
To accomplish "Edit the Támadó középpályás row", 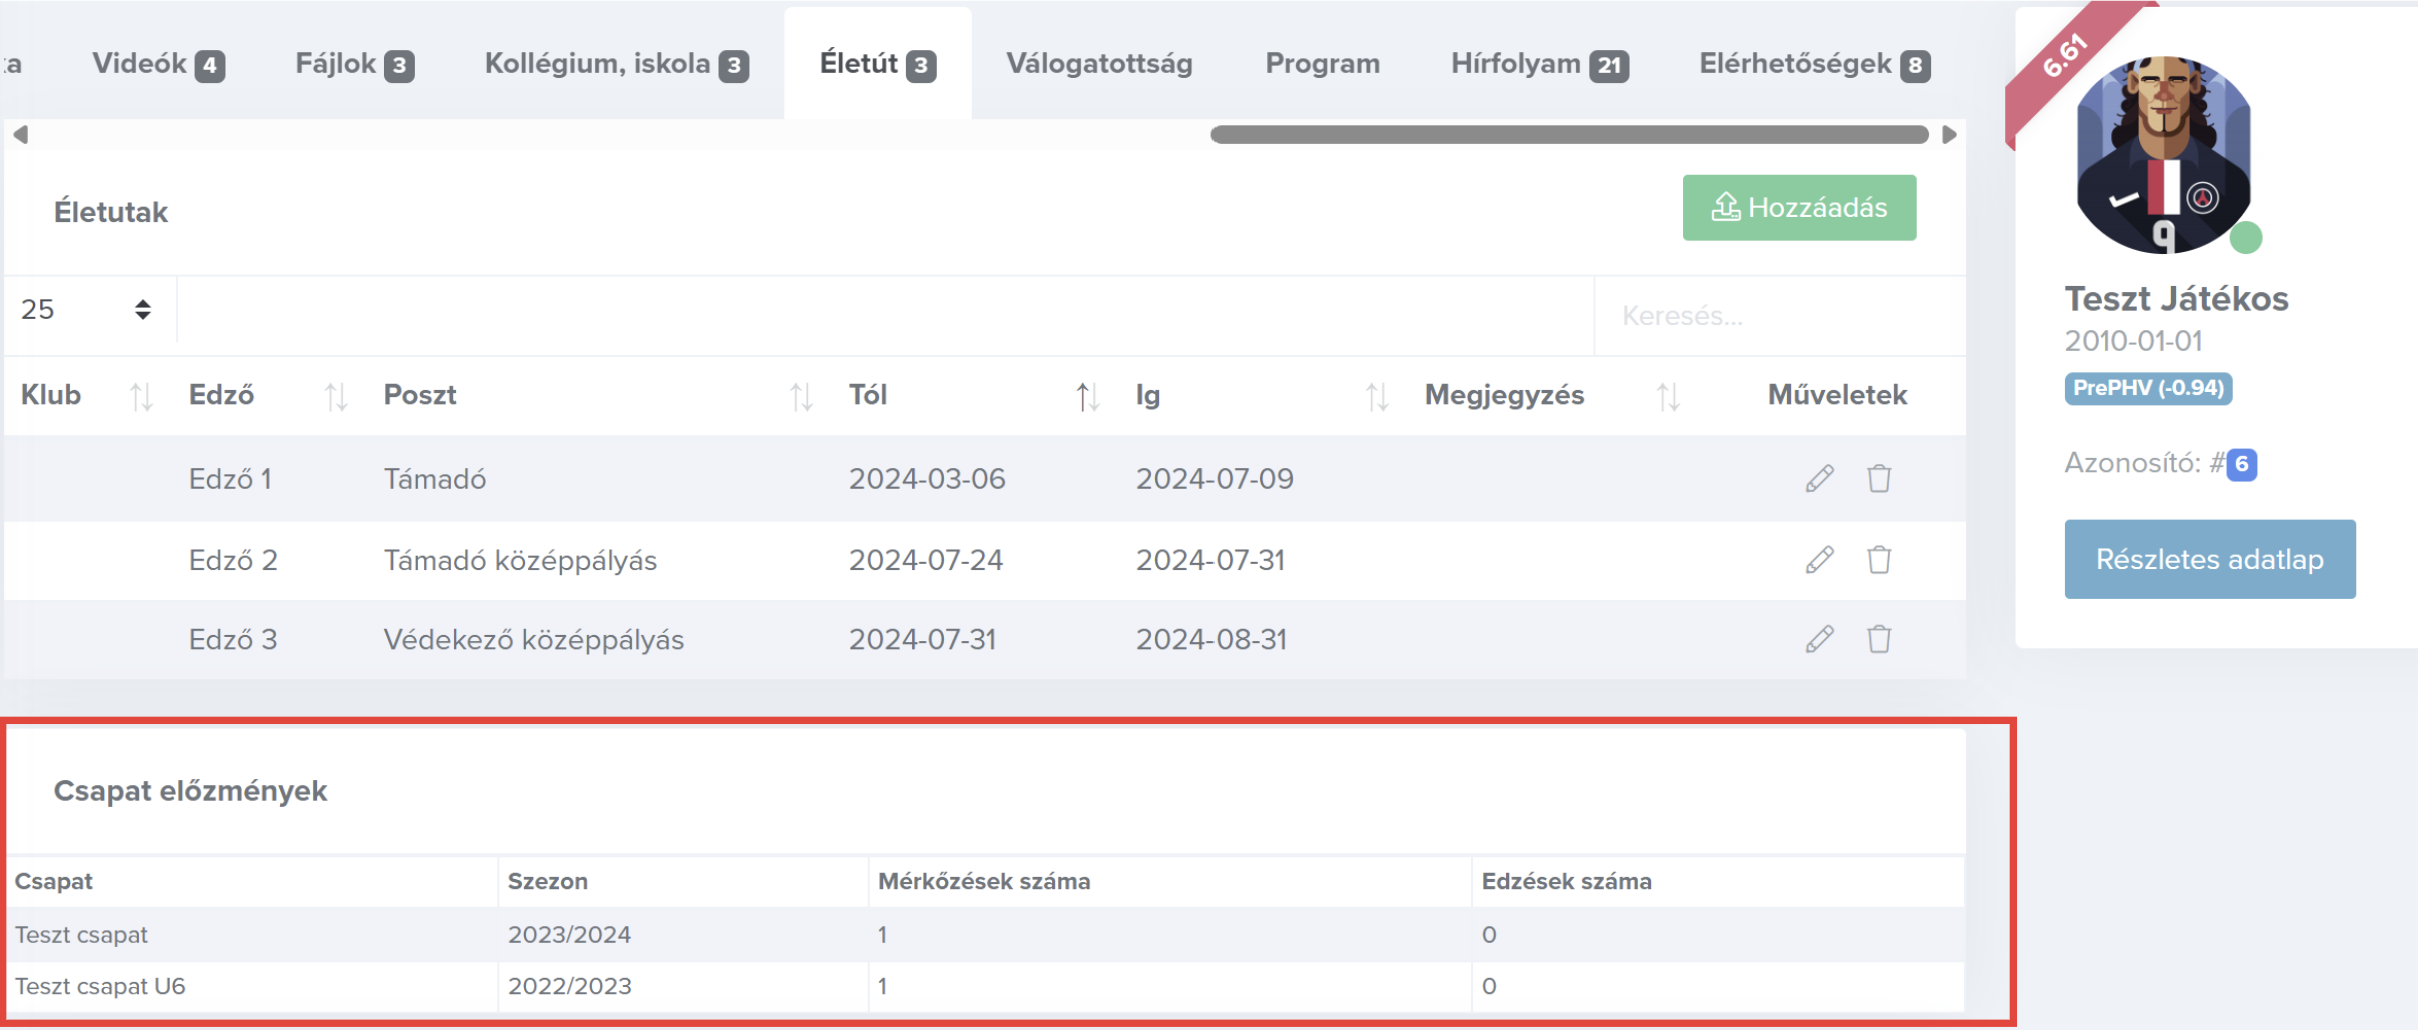I will pos(1819,560).
